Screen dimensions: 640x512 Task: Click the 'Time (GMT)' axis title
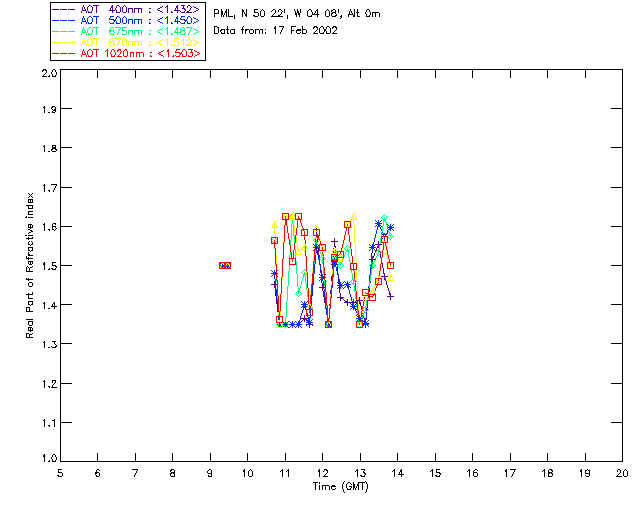(340, 487)
